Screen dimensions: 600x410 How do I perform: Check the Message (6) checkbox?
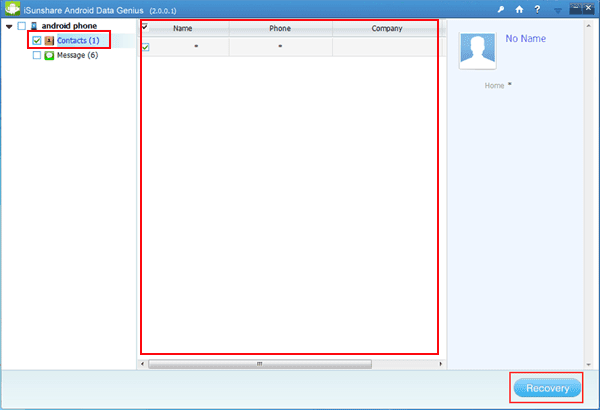click(37, 56)
